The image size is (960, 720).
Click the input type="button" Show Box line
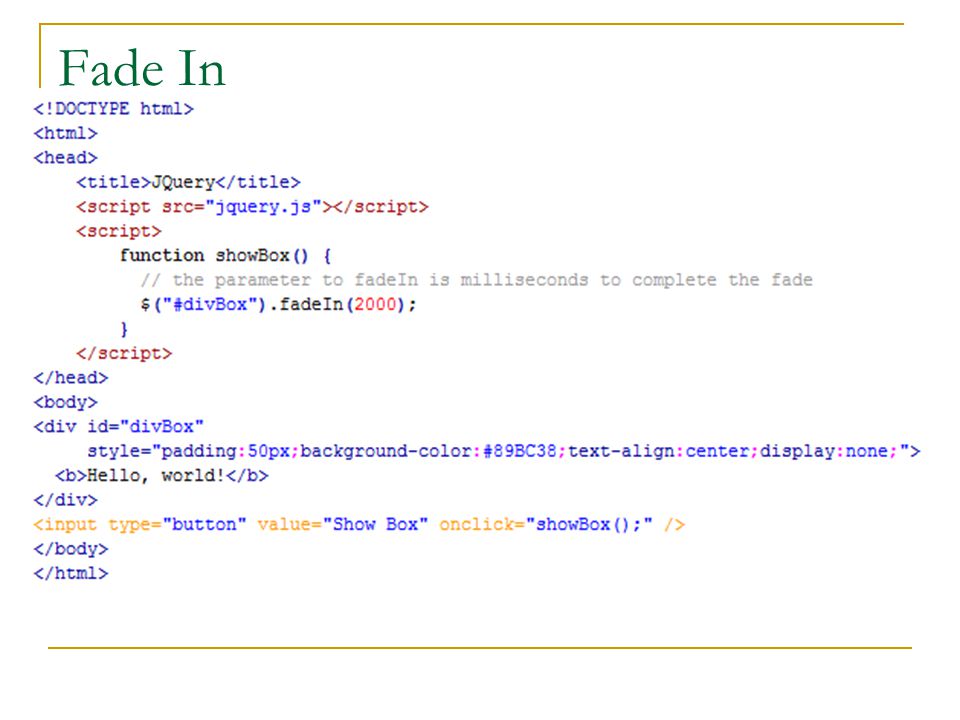[359, 525]
